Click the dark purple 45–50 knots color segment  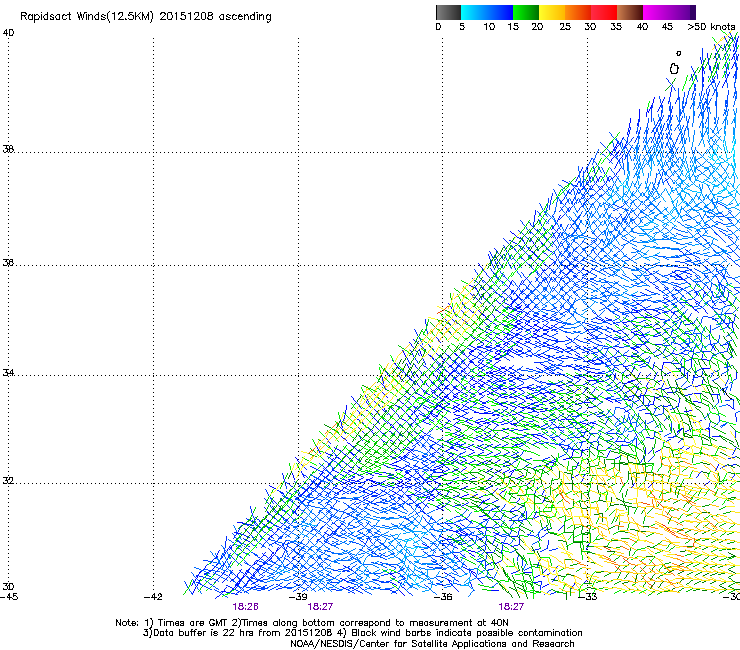coord(682,12)
